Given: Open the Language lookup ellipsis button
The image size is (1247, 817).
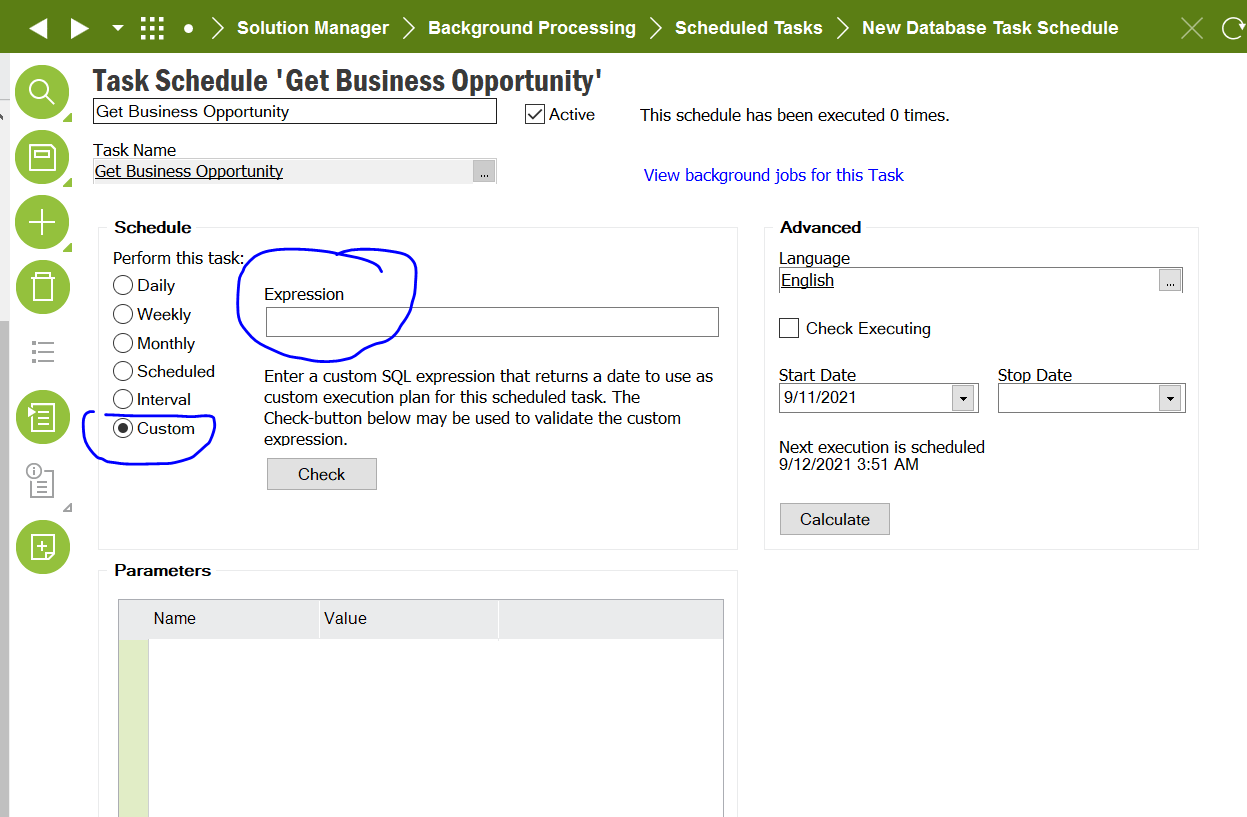Looking at the screenshot, I should (x=1170, y=281).
